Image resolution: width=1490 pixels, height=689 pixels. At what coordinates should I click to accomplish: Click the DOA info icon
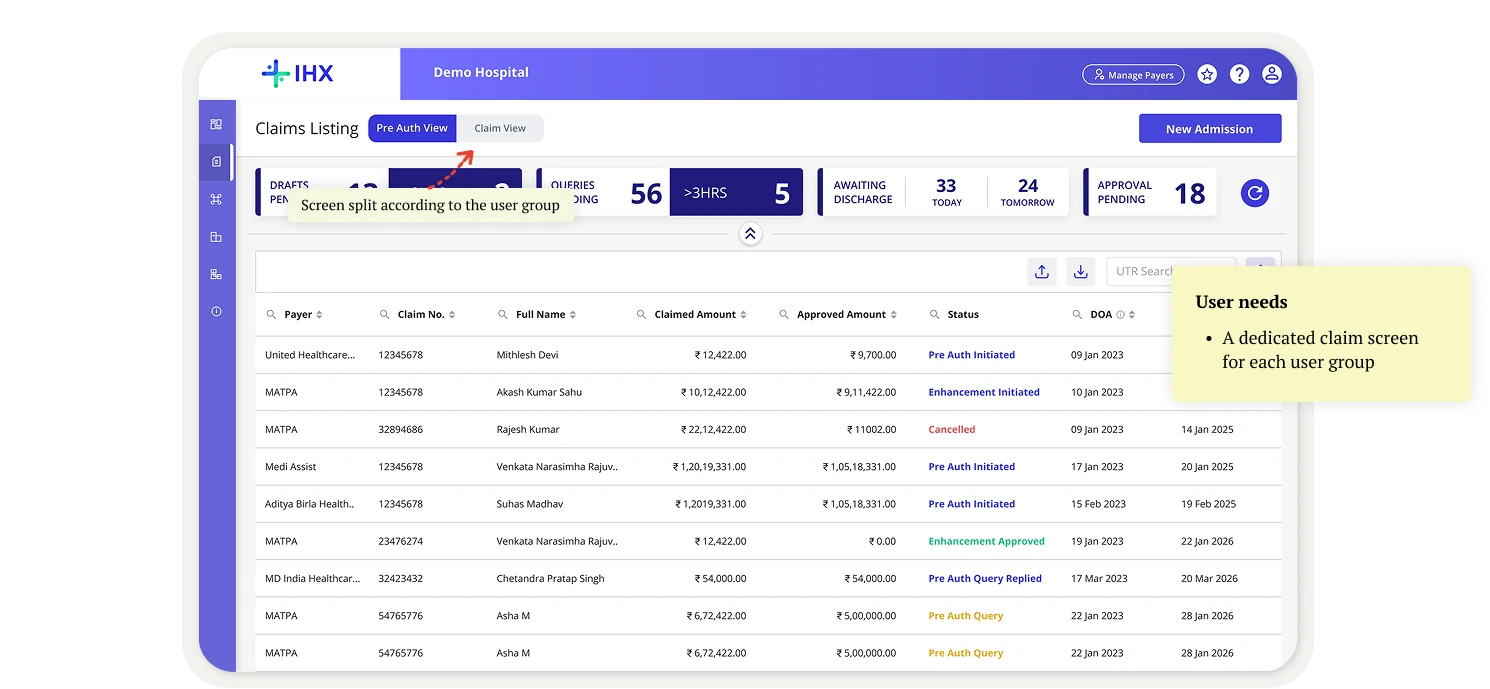1120,315
